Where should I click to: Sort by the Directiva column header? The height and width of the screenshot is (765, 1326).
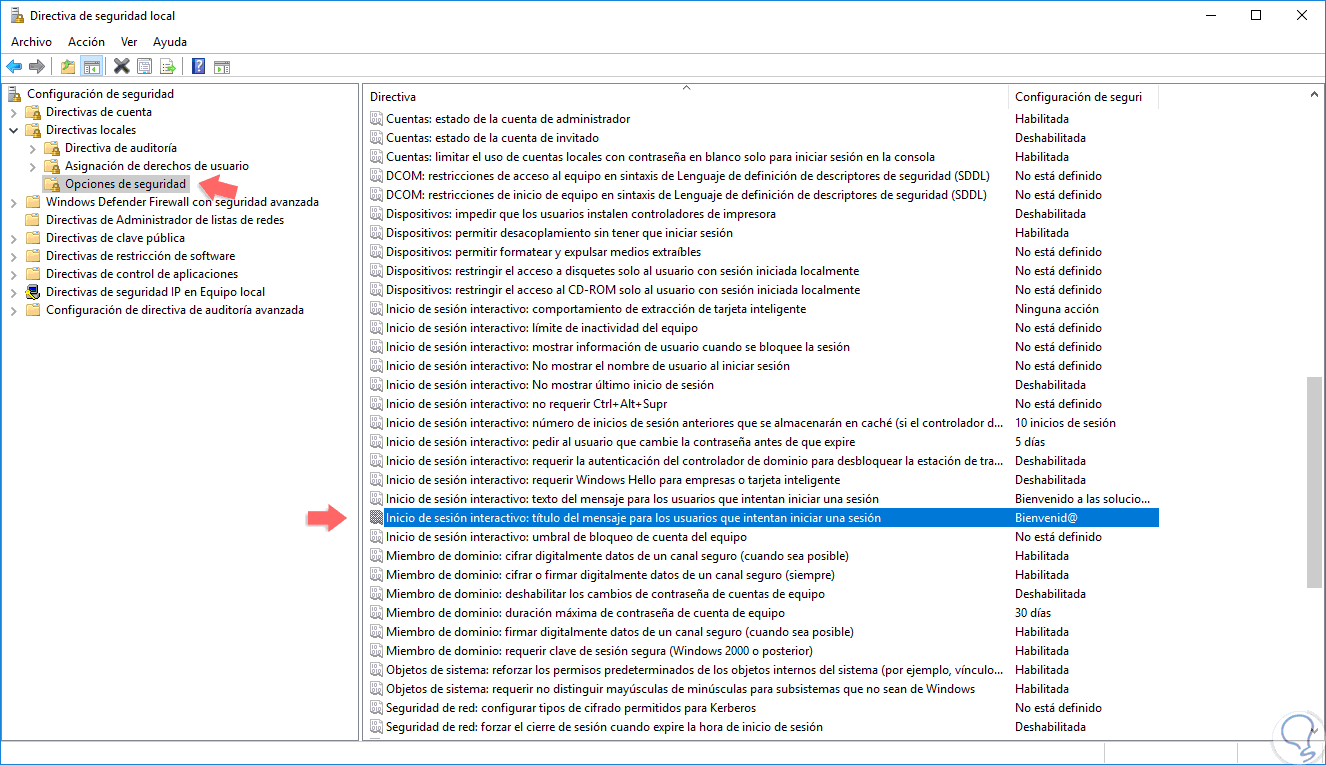click(686, 97)
